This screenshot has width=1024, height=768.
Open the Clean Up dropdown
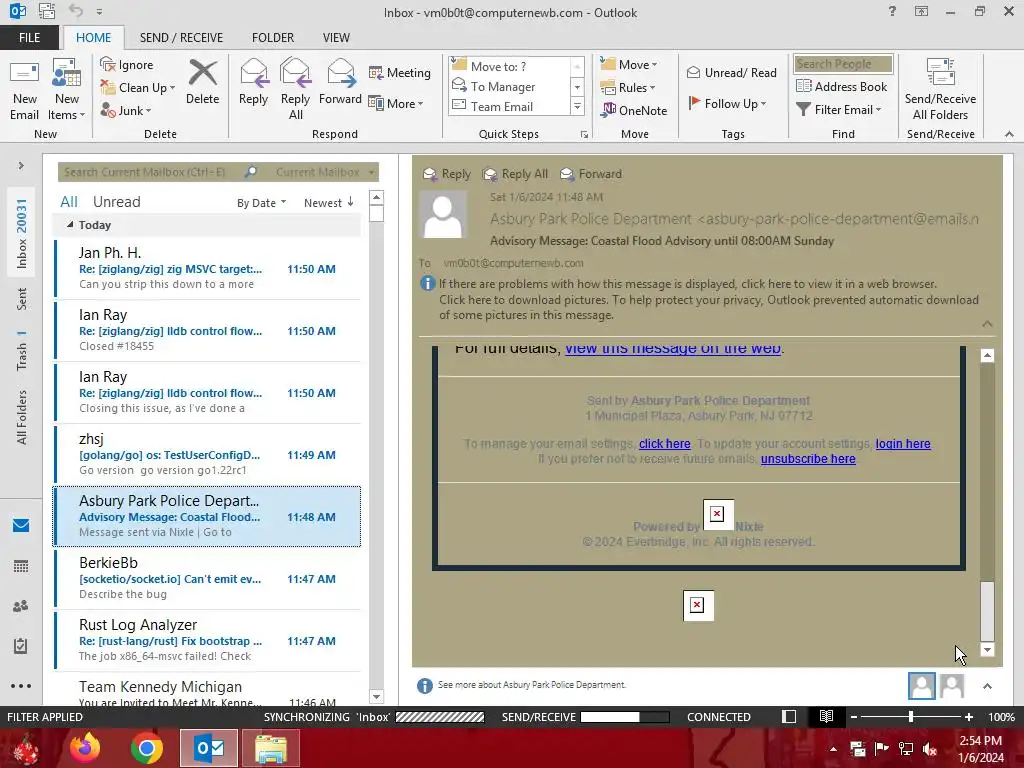(x=138, y=88)
